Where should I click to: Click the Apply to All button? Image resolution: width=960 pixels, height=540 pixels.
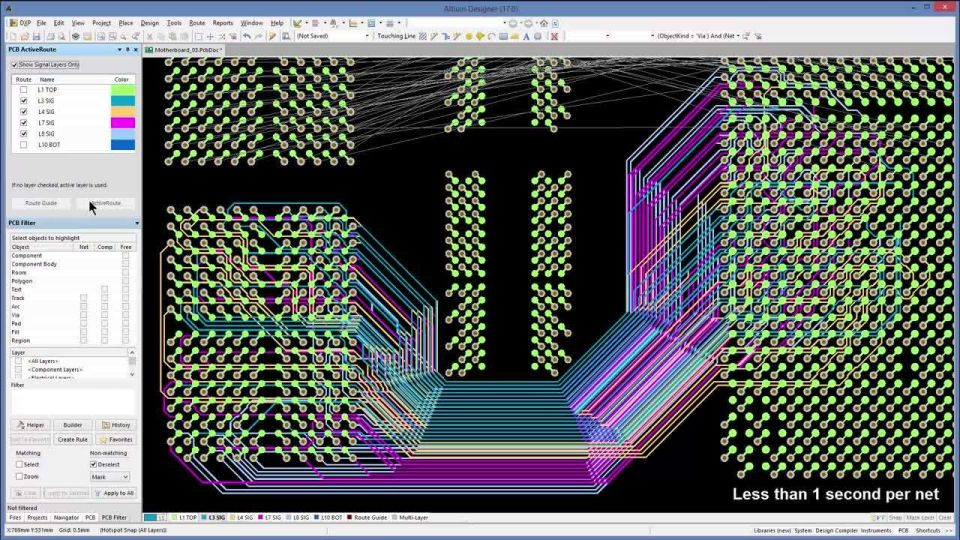(114, 493)
